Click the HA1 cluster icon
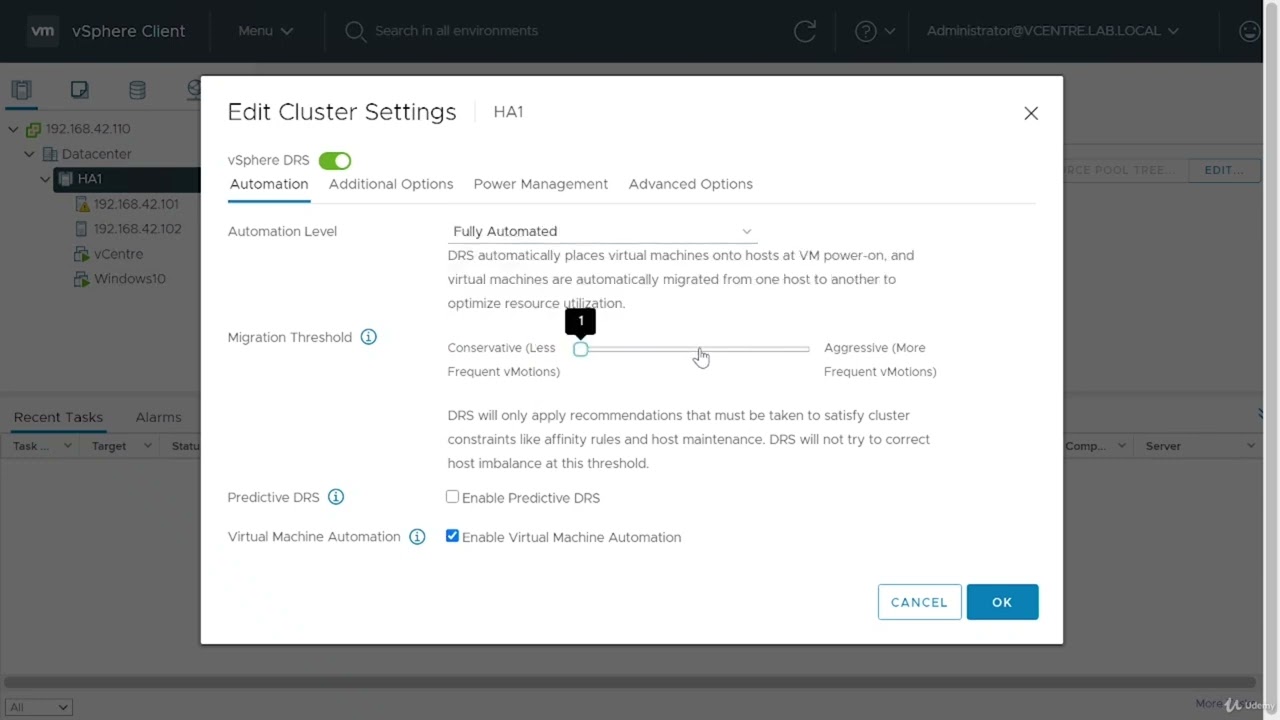 66,179
